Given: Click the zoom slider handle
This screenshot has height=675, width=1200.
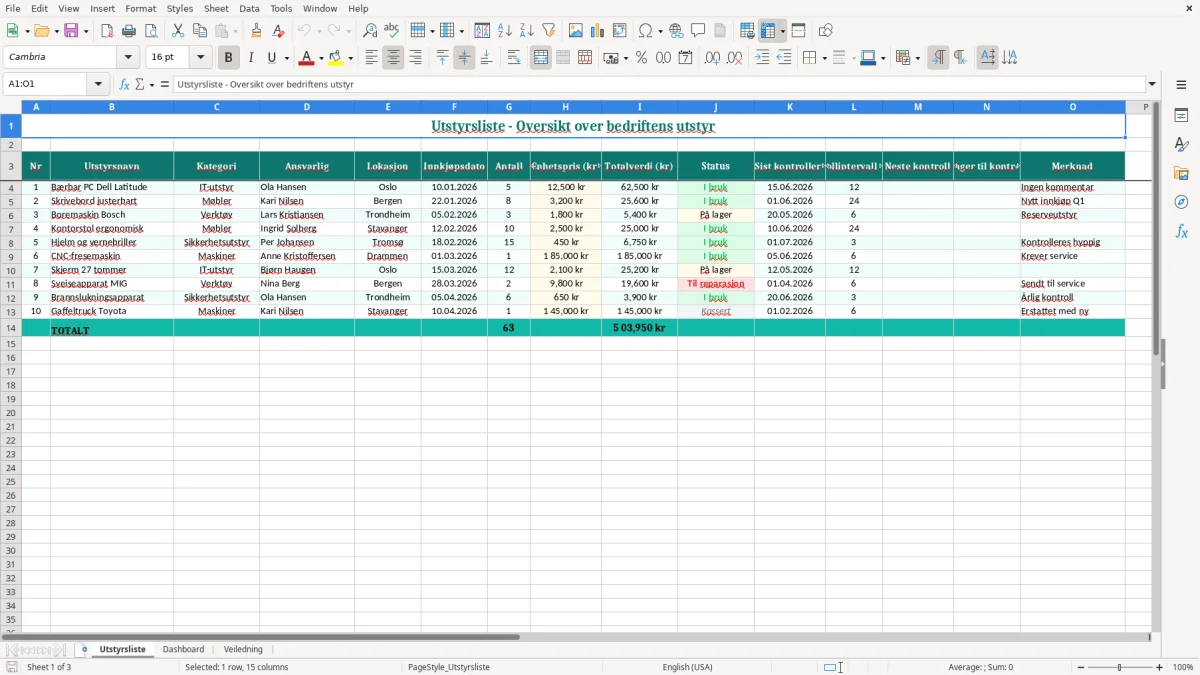Looking at the screenshot, I should pyautogui.click(x=1119, y=667).
